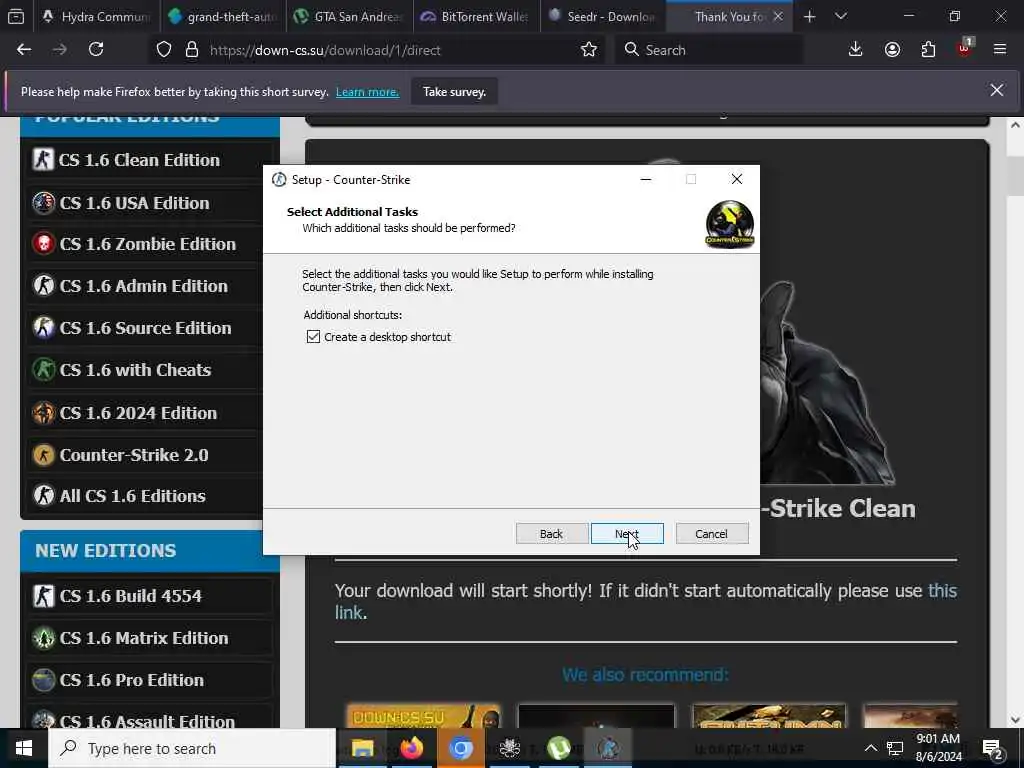Click the Chrome taskbar icon
This screenshot has height=768, width=1024.
460,748
